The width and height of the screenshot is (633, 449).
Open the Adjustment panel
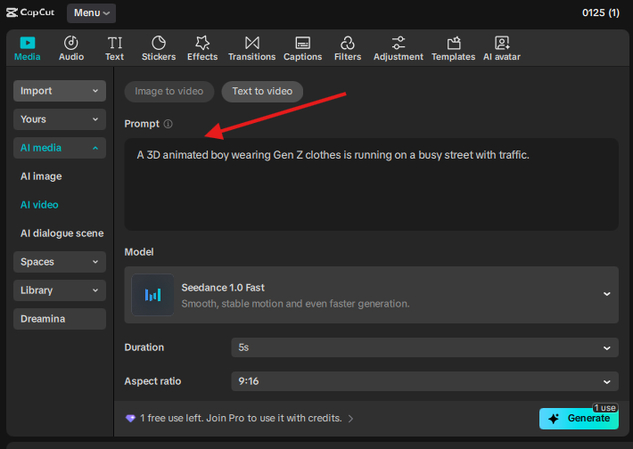(398, 48)
